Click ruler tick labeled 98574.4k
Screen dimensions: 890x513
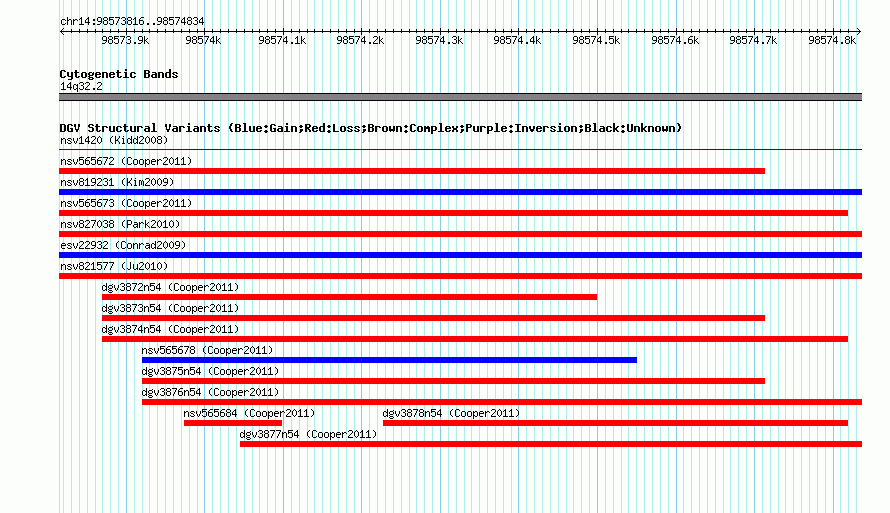517,40
